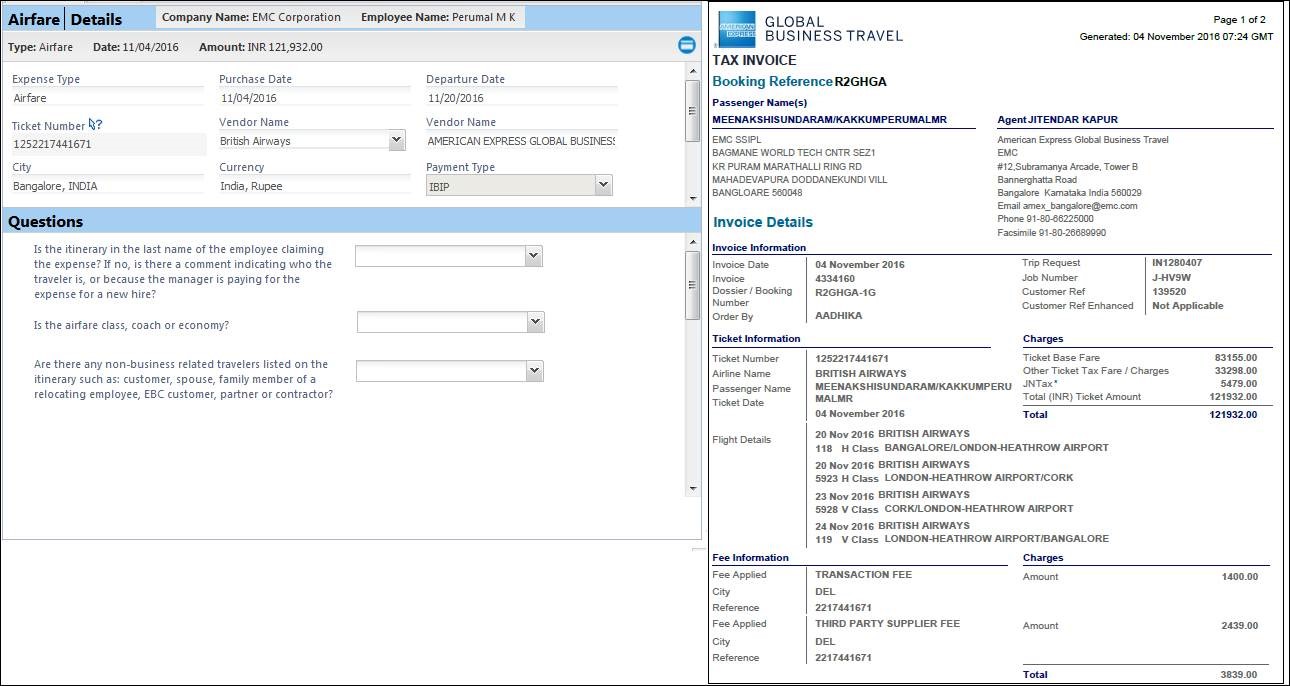The height and width of the screenshot is (686, 1290).
Task: Open the non-business related travelers dropdown
Action: click(x=535, y=371)
